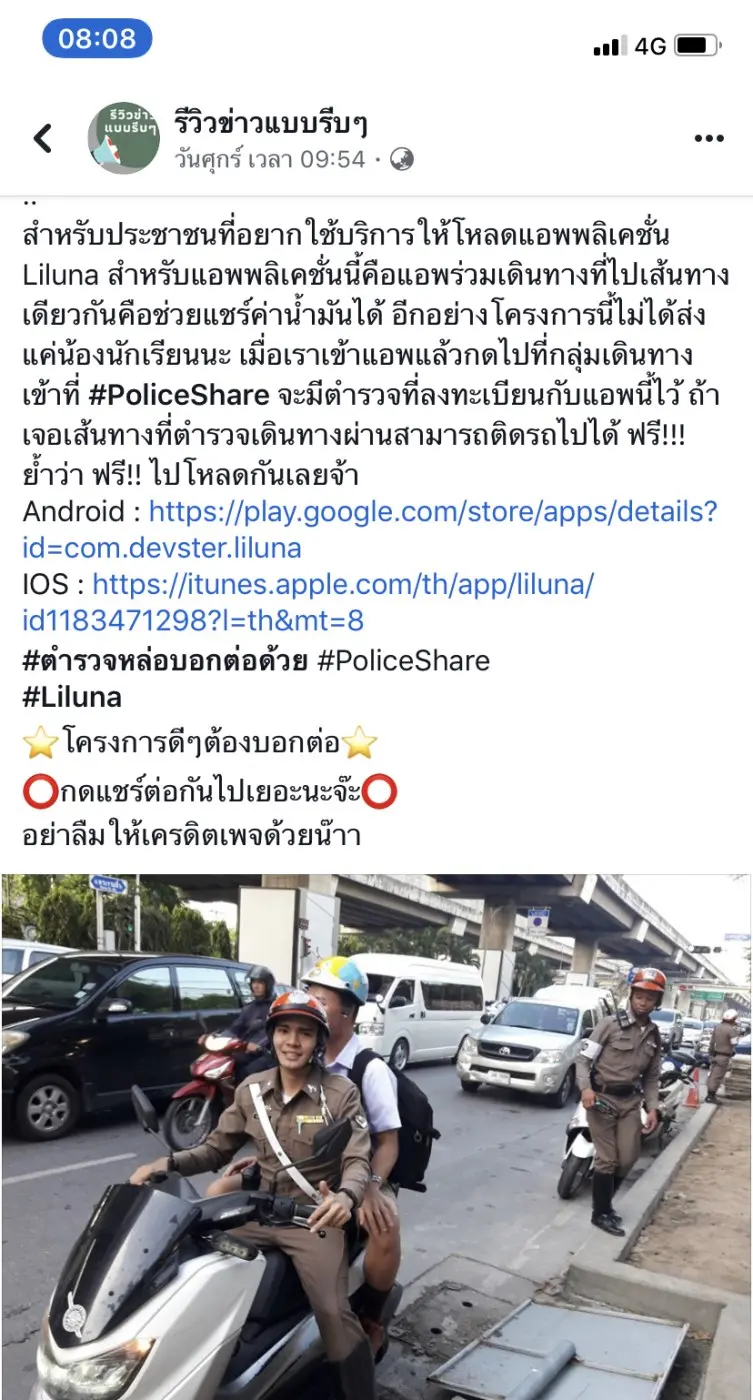Tap the #Liluna hashtag
This screenshot has width=753, height=1400.
[x=72, y=697]
